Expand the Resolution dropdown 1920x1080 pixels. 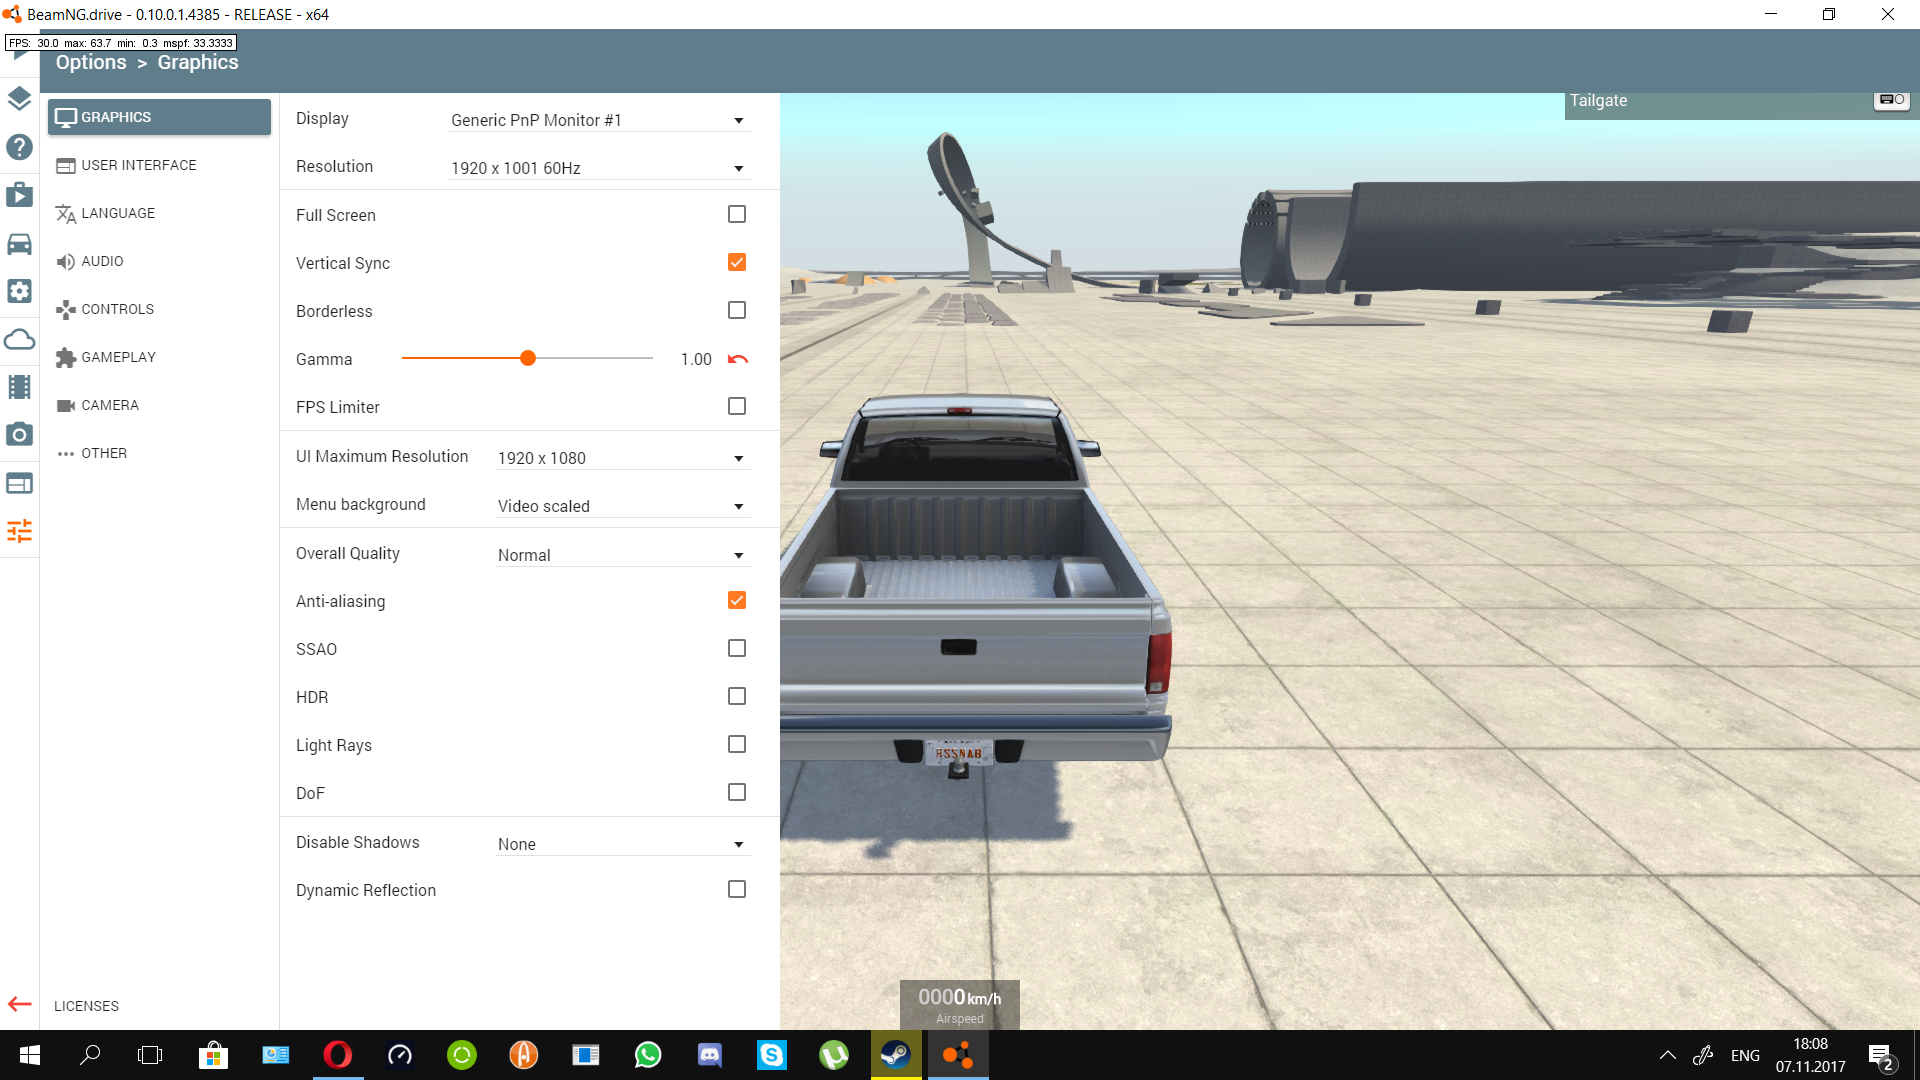point(598,168)
